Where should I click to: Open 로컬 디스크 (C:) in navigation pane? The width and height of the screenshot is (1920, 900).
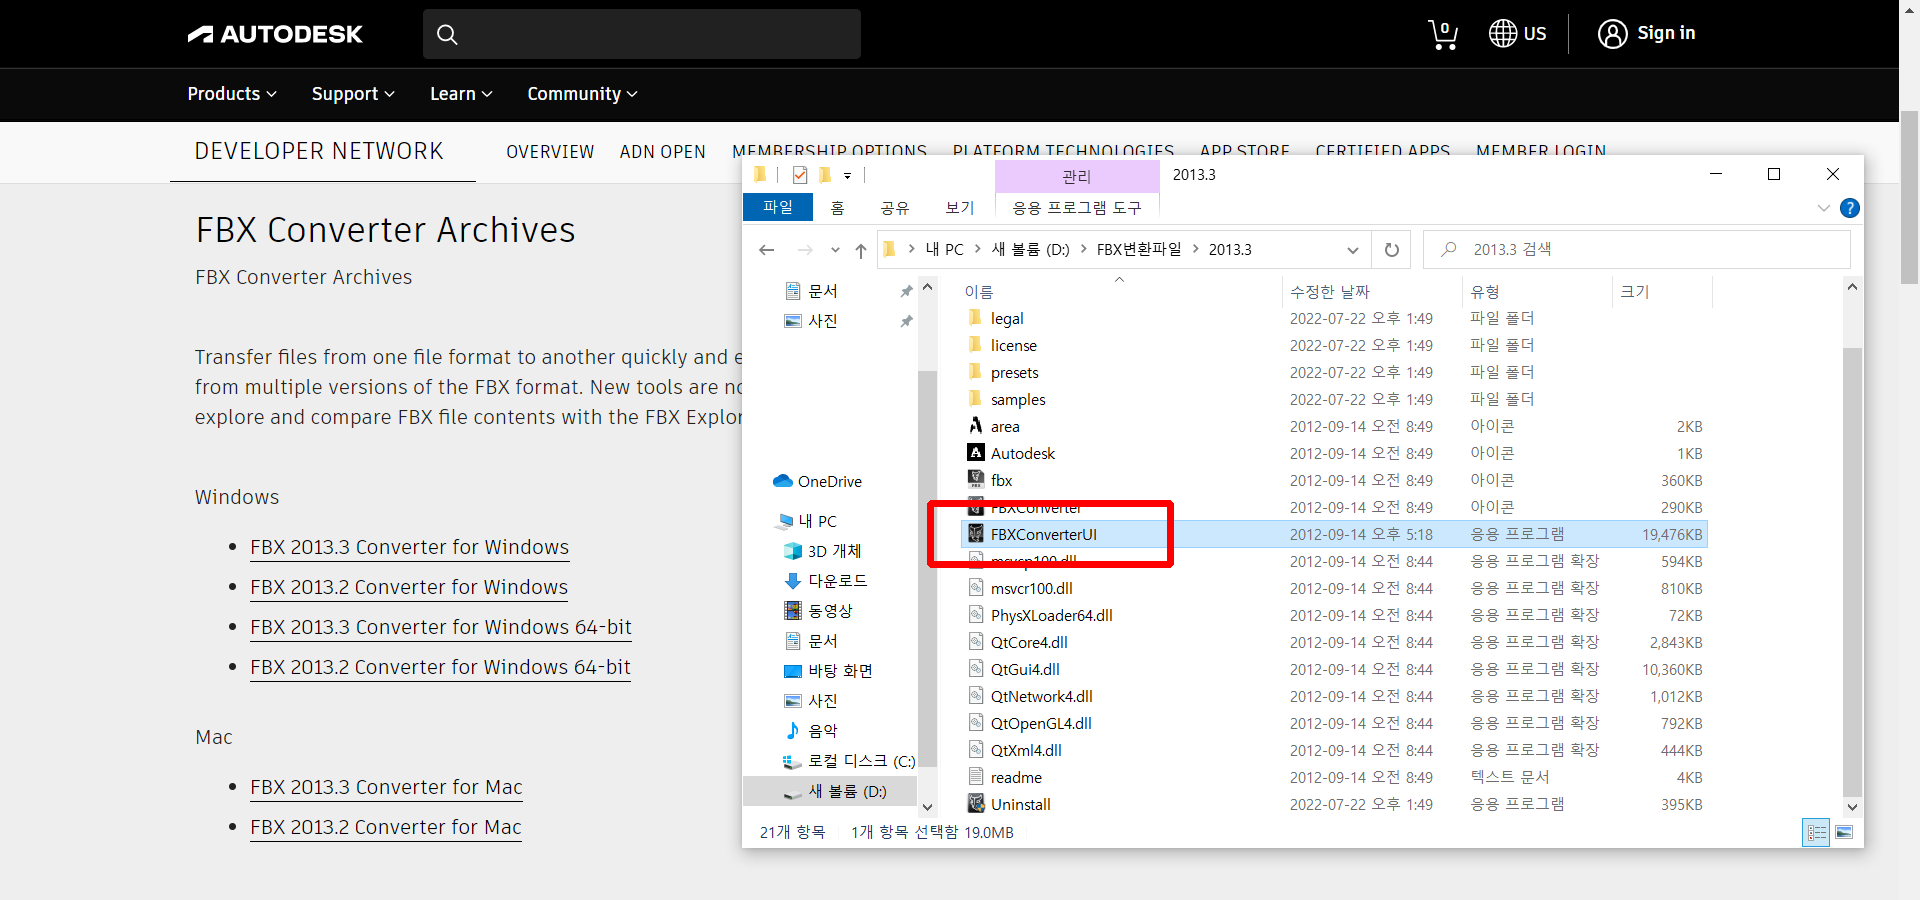(x=861, y=761)
